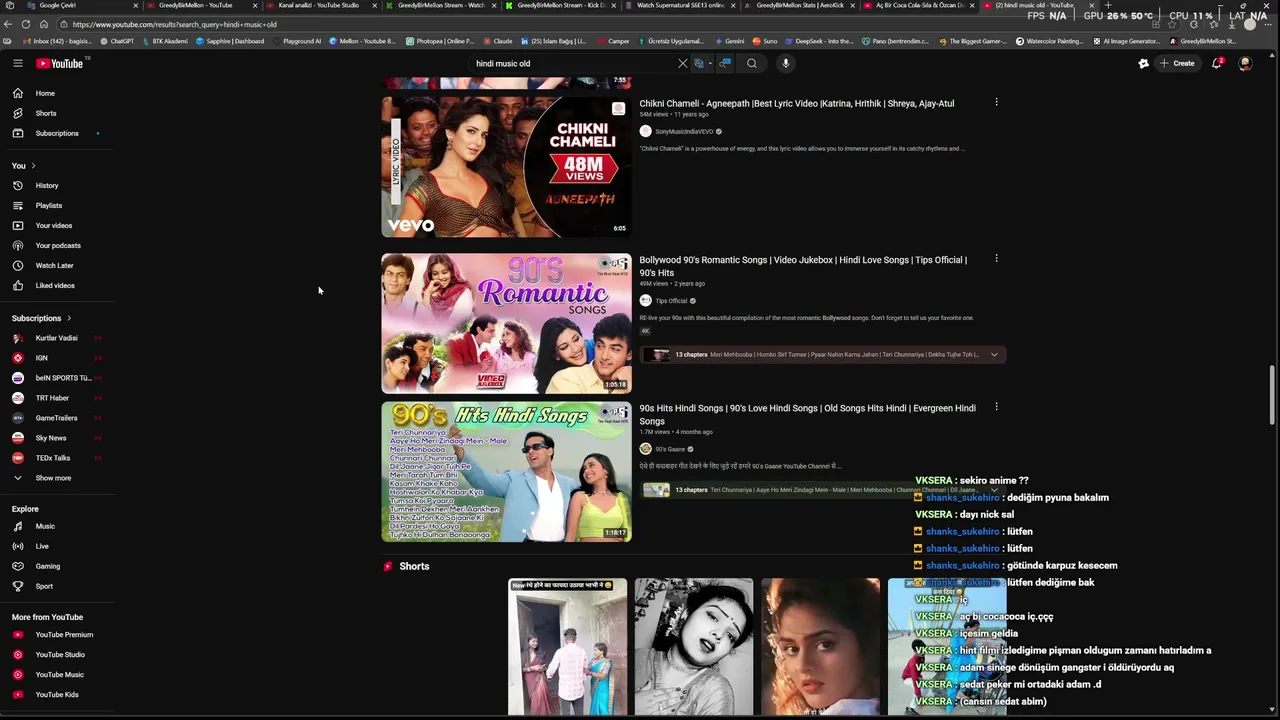
Task: Start voice search with the microphone icon
Action: (786, 63)
